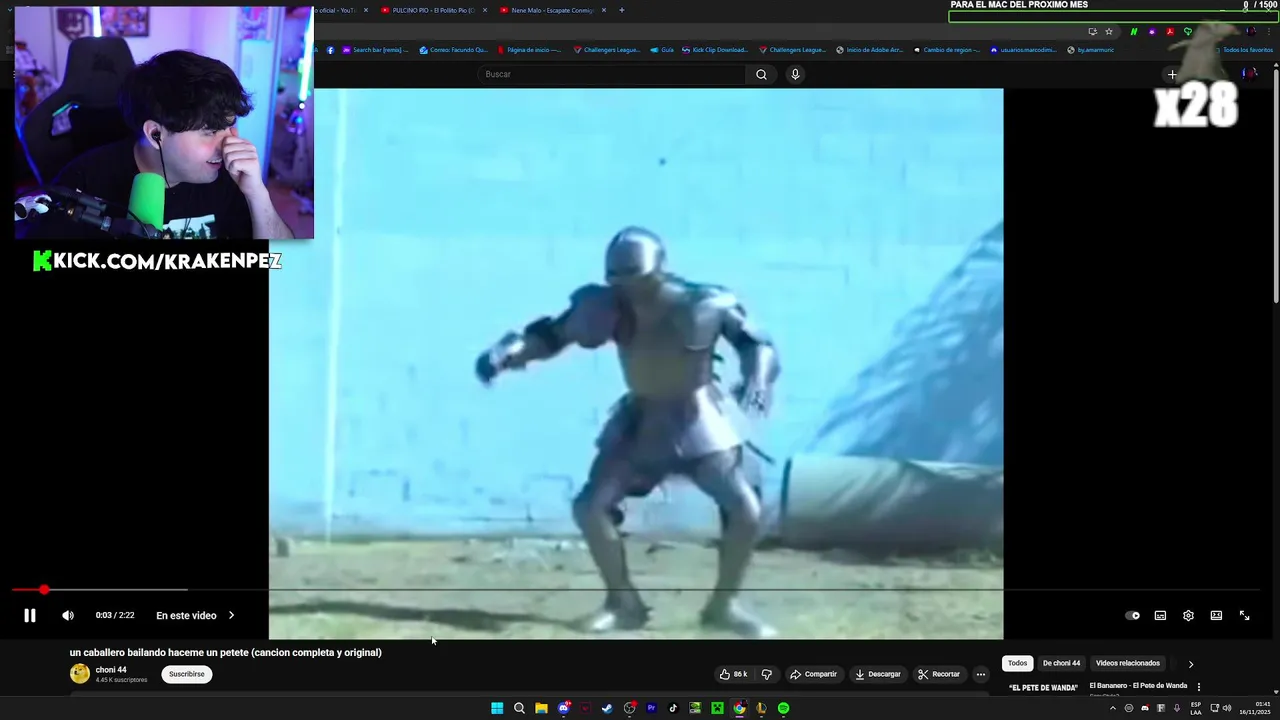Open Discord from the taskbar
1280x720 pixels.
[563, 708]
